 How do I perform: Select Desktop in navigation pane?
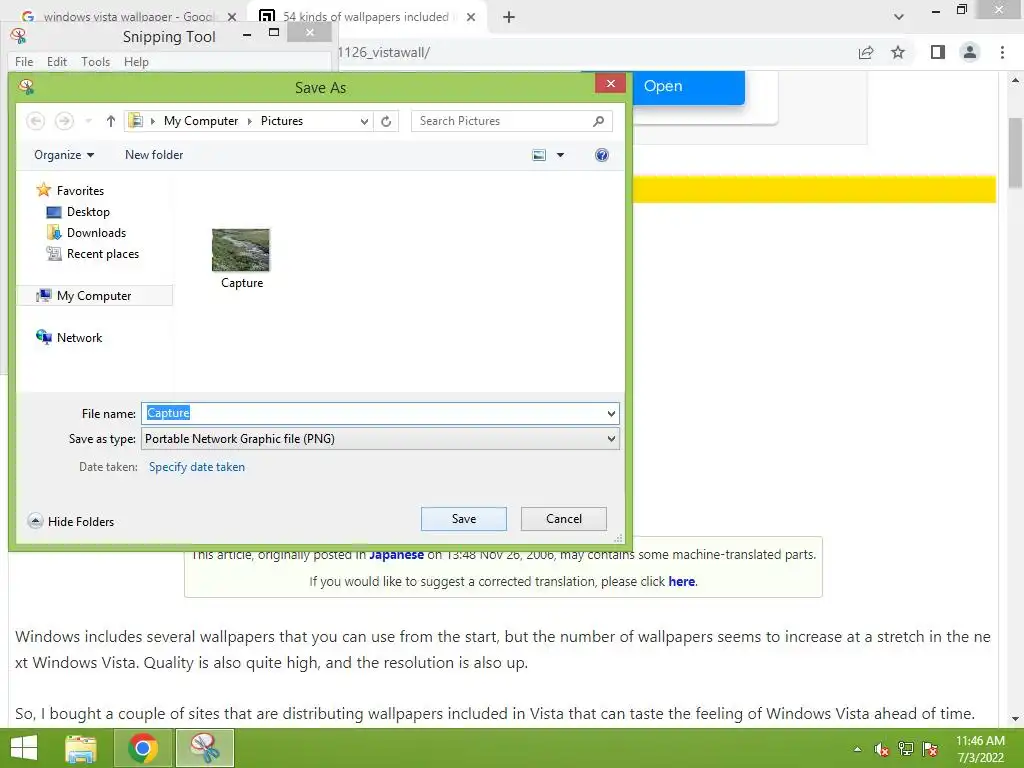point(78,212)
